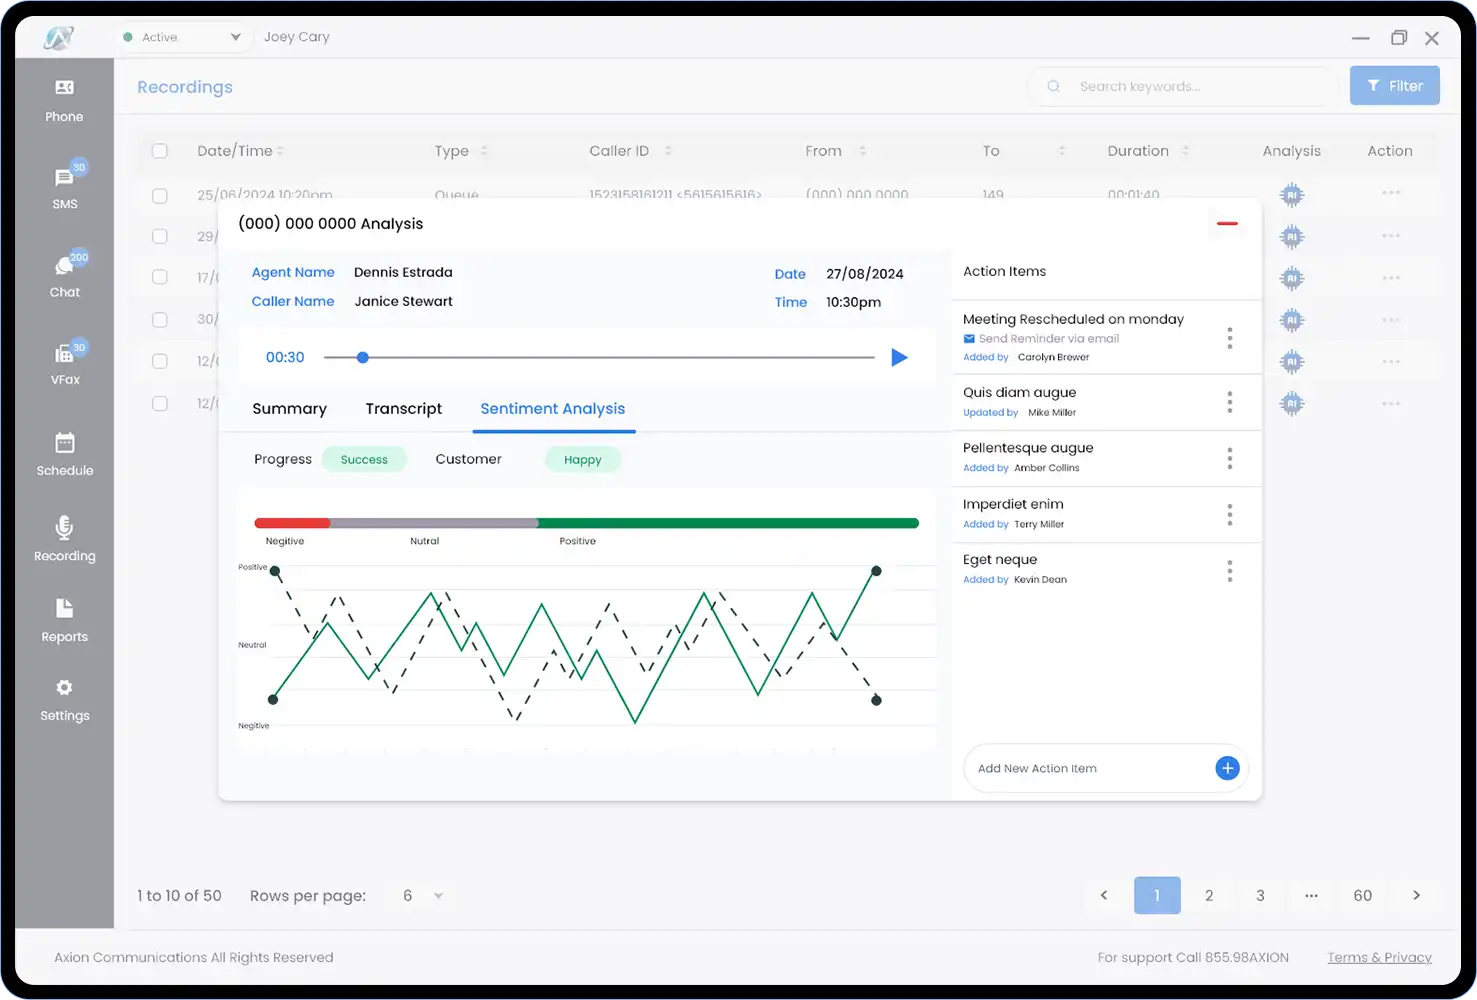Open SMS messages in sidebar
1477x1000 pixels.
point(64,187)
